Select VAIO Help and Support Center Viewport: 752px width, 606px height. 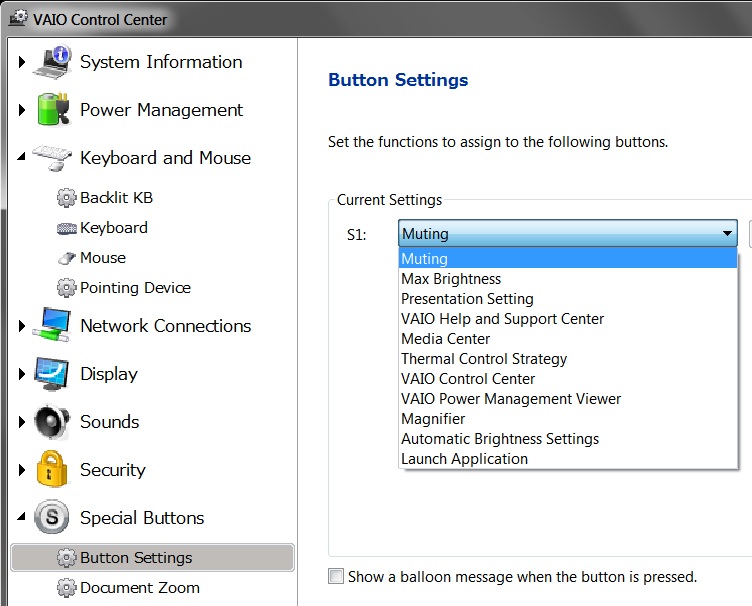pos(568,319)
